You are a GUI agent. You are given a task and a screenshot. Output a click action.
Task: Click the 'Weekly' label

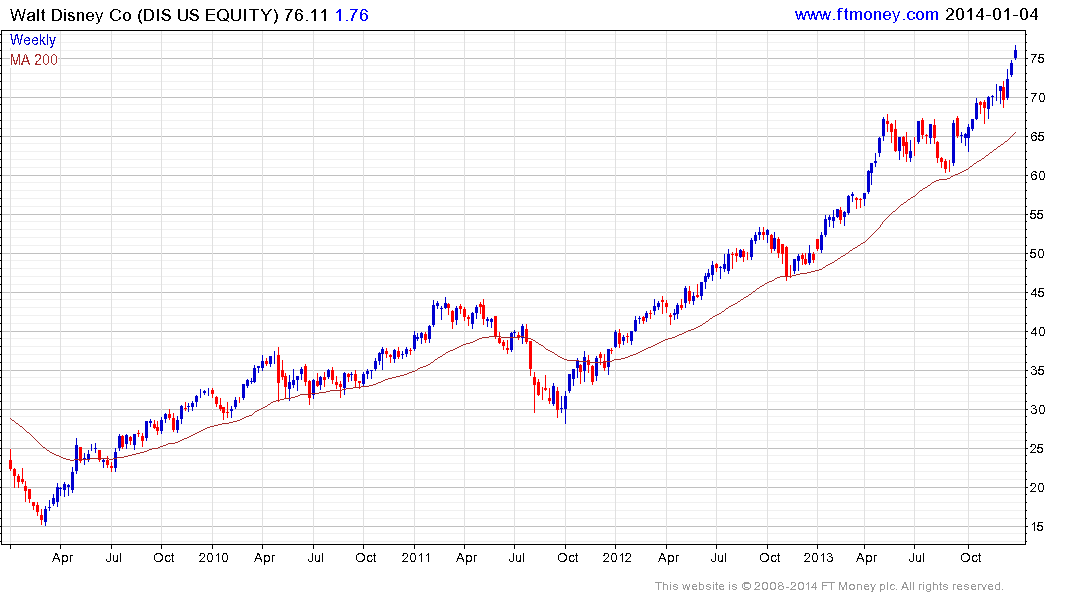click(x=33, y=40)
